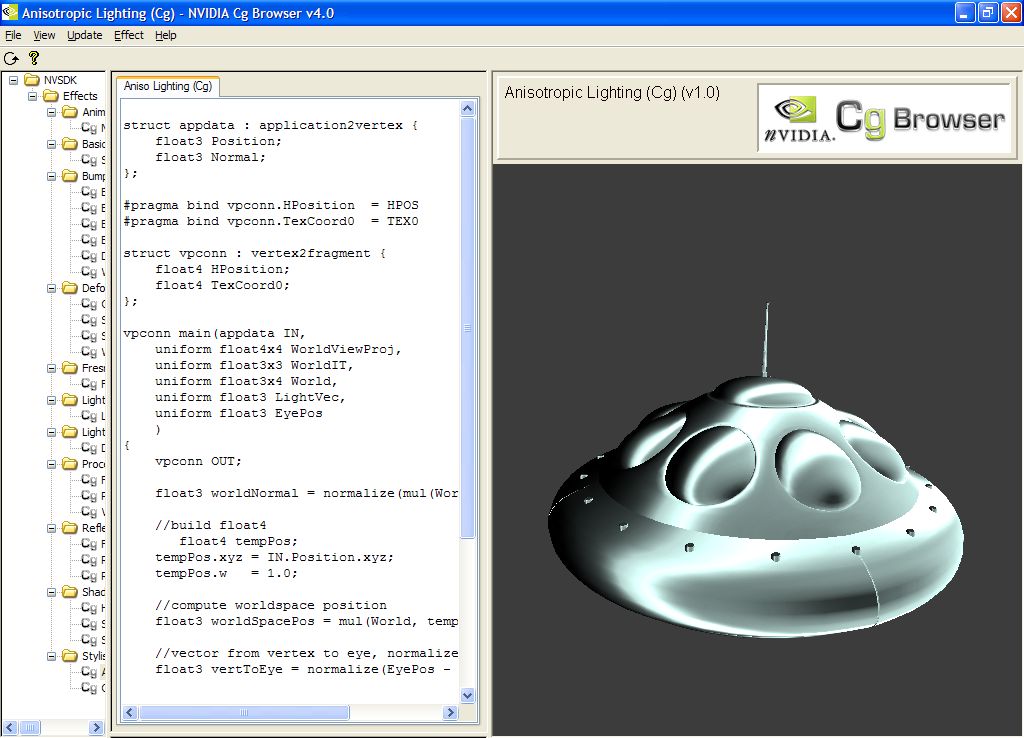This screenshot has width=1024, height=738.
Task: Open the Effect menu
Action: tap(129, 35)
